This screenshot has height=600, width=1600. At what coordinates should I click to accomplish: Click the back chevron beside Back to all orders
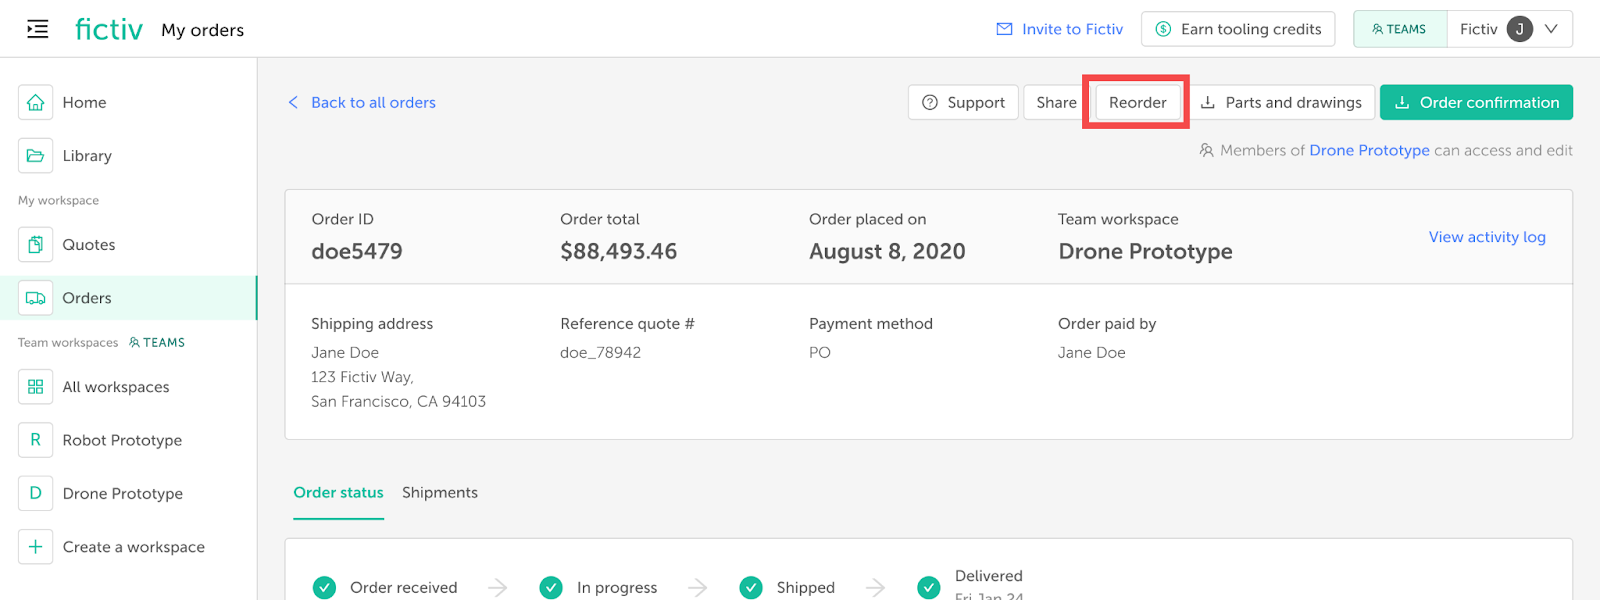click(x=293, y=102)
